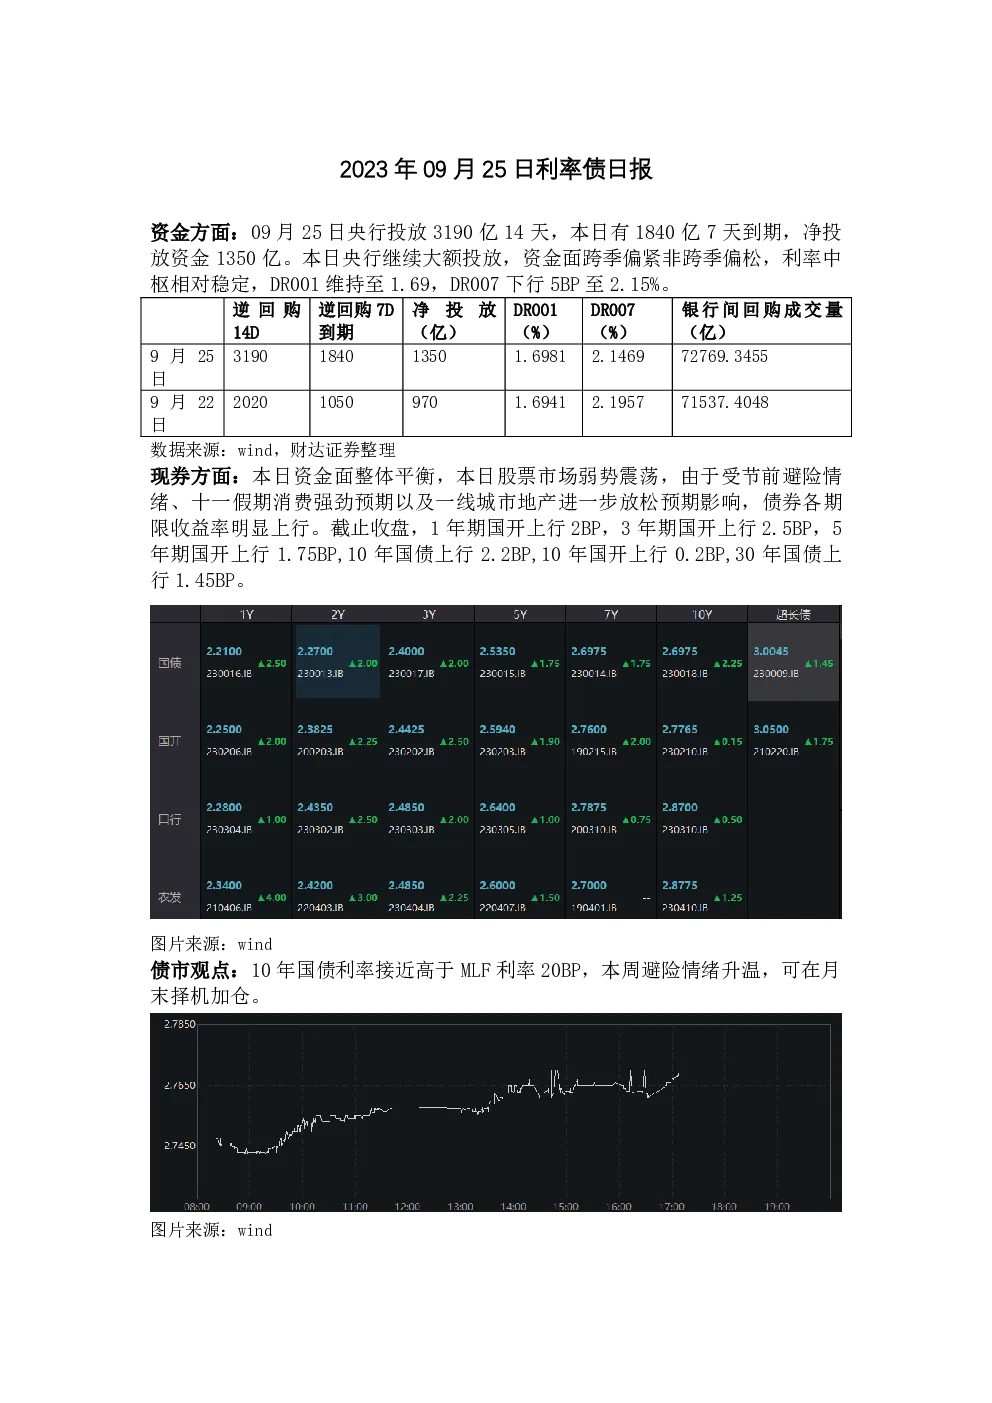
Task: Open the 超长债 column header
Action: pyautogui.click(x=793, y=614)
